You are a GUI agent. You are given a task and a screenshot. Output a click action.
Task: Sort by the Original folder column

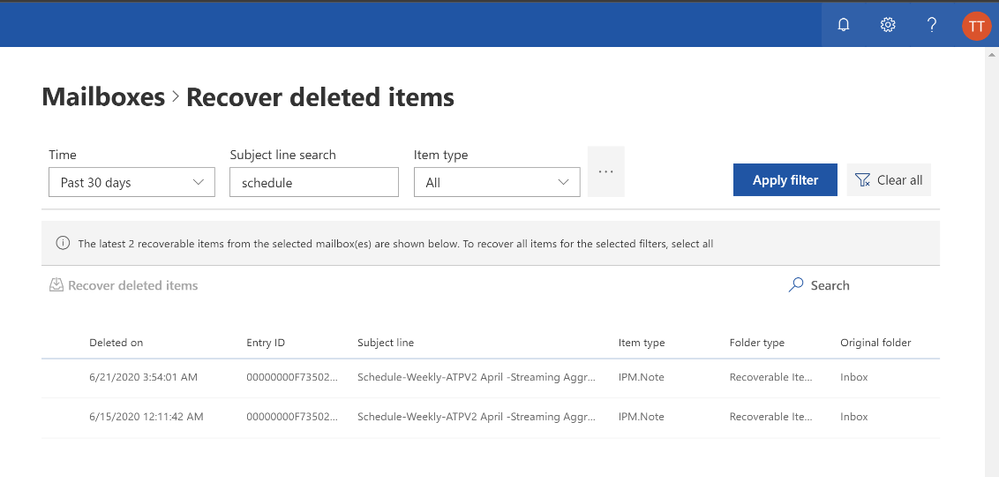click(x=875, y=343)
